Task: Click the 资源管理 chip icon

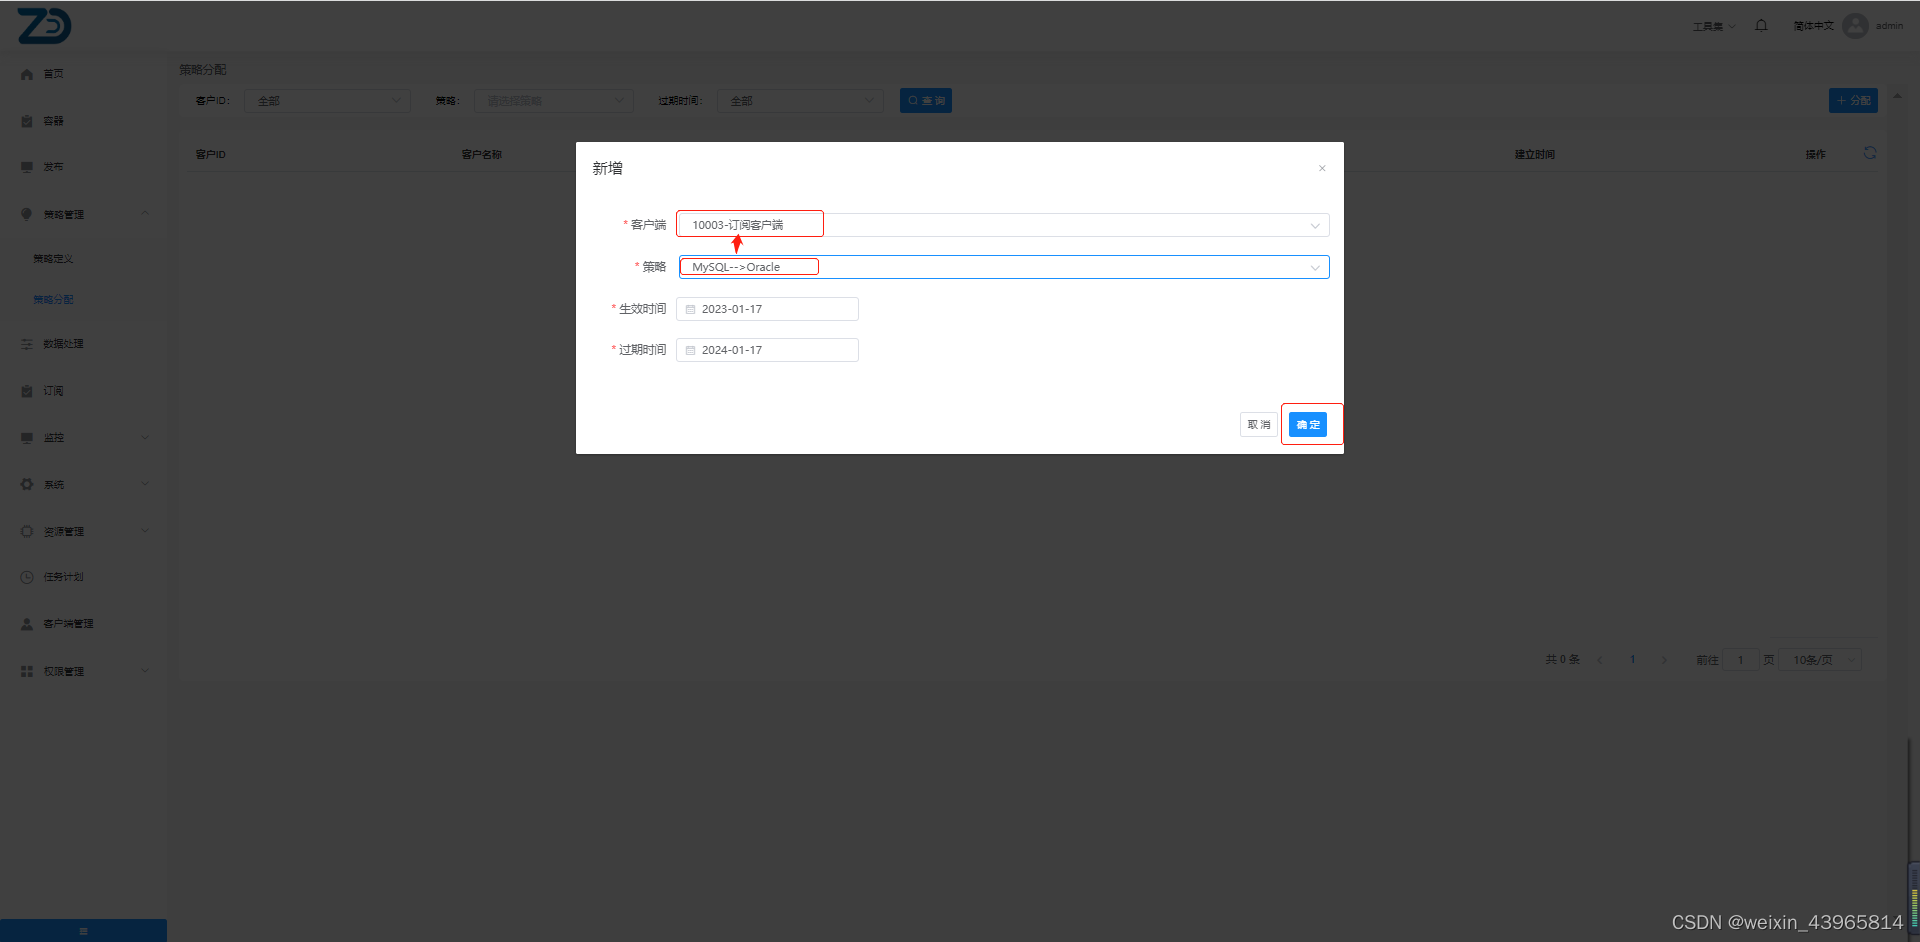Action: [27, 531]
